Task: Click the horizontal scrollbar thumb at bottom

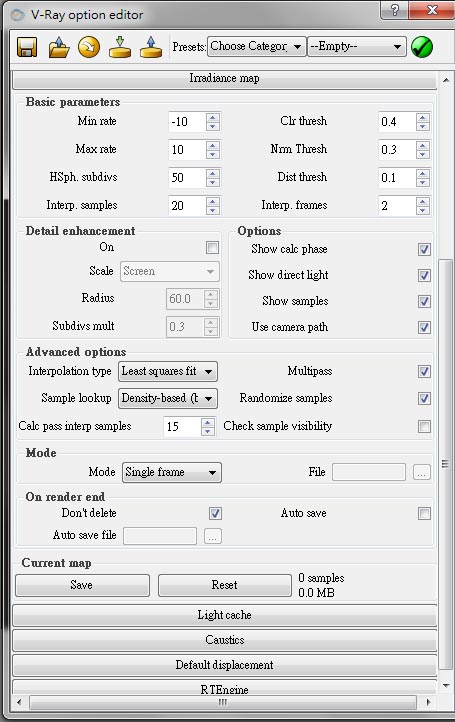Action: [223, 703]
